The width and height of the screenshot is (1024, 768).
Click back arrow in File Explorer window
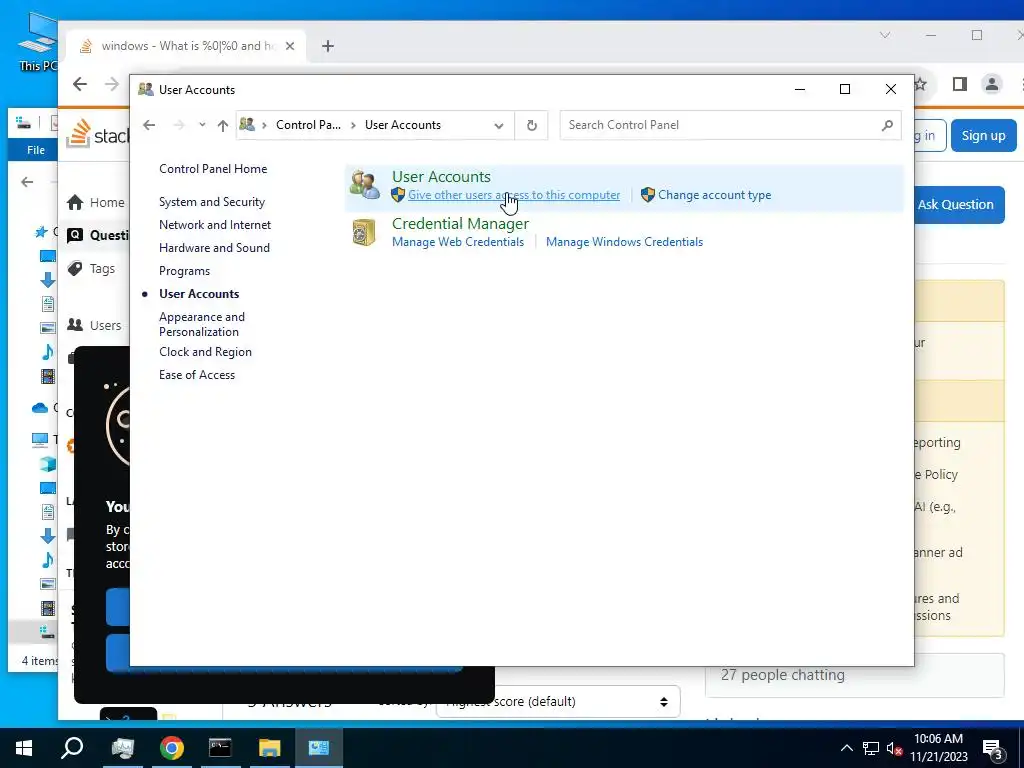(x=27, y=182)
